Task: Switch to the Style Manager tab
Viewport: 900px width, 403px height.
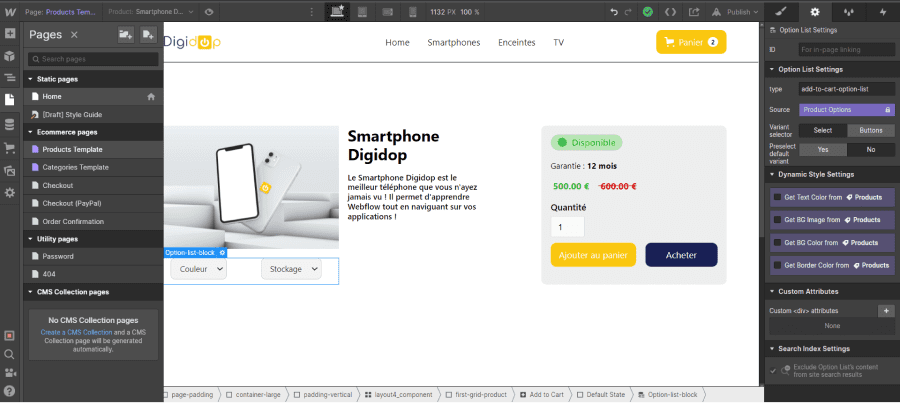Action: coord(848,11)
